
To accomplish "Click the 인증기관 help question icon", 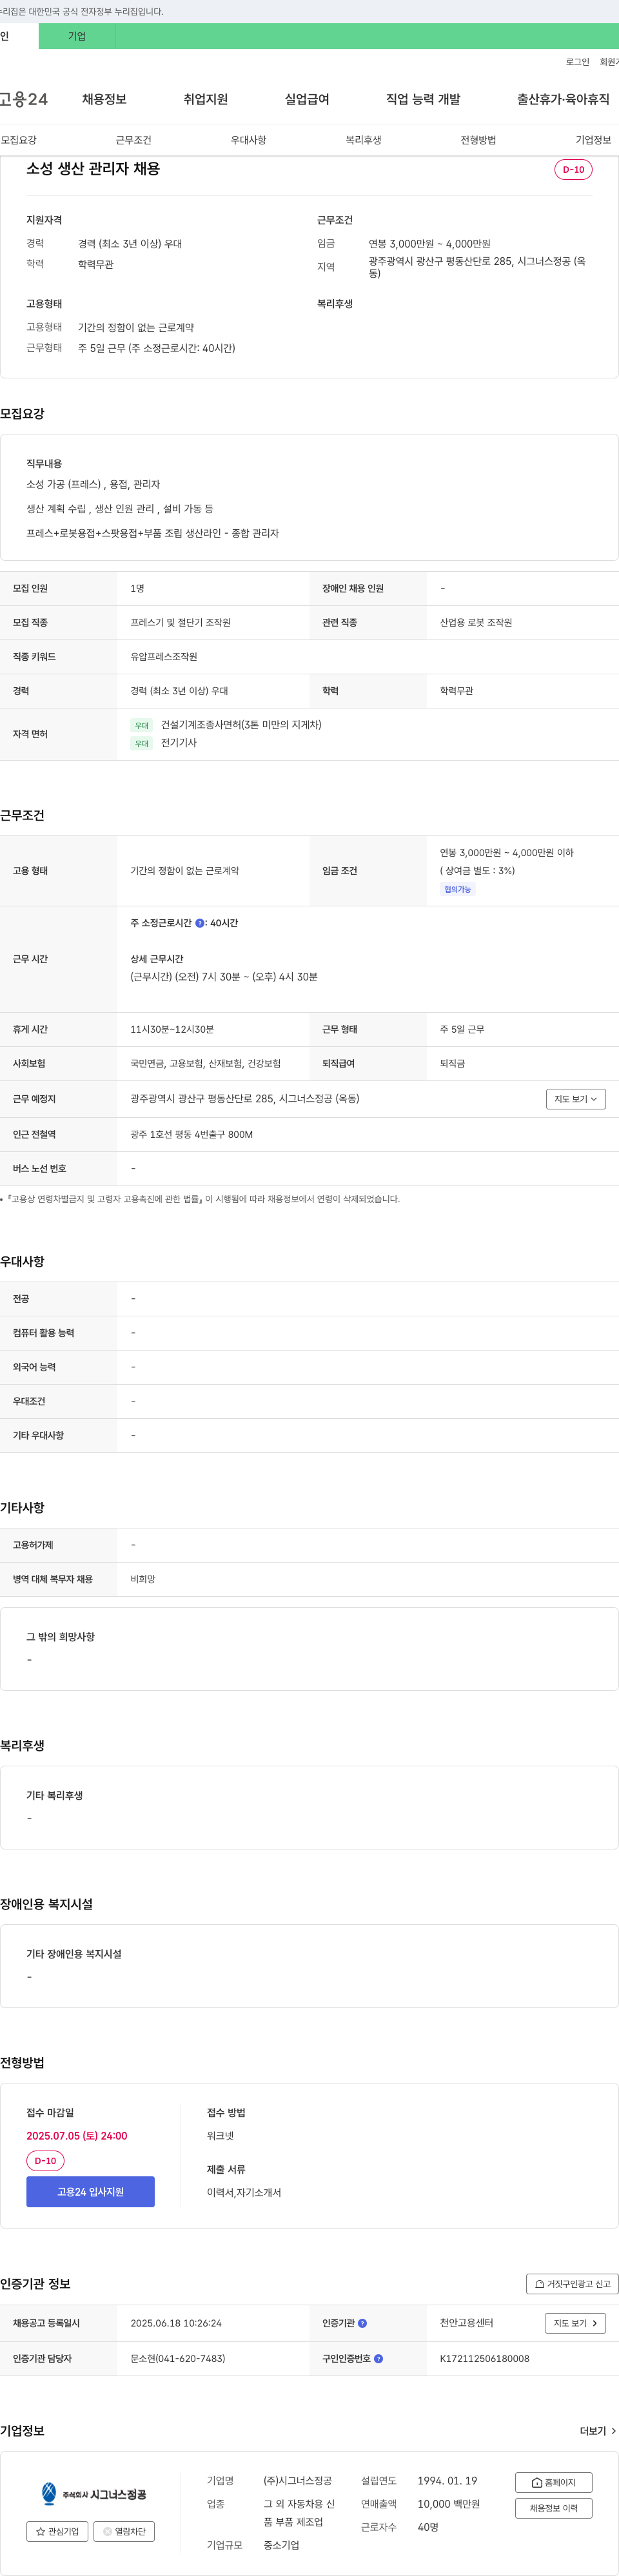I will tap(362, 2323).
